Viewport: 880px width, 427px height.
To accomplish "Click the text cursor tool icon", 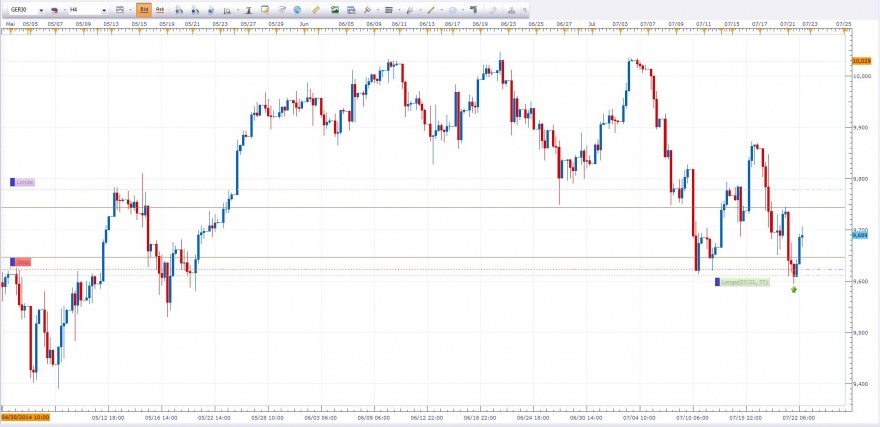I will [248, 10].
